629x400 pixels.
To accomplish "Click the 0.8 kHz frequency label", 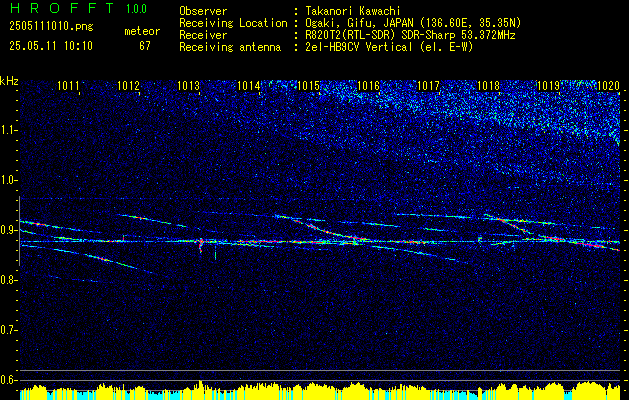I will (x=8, y=280).
